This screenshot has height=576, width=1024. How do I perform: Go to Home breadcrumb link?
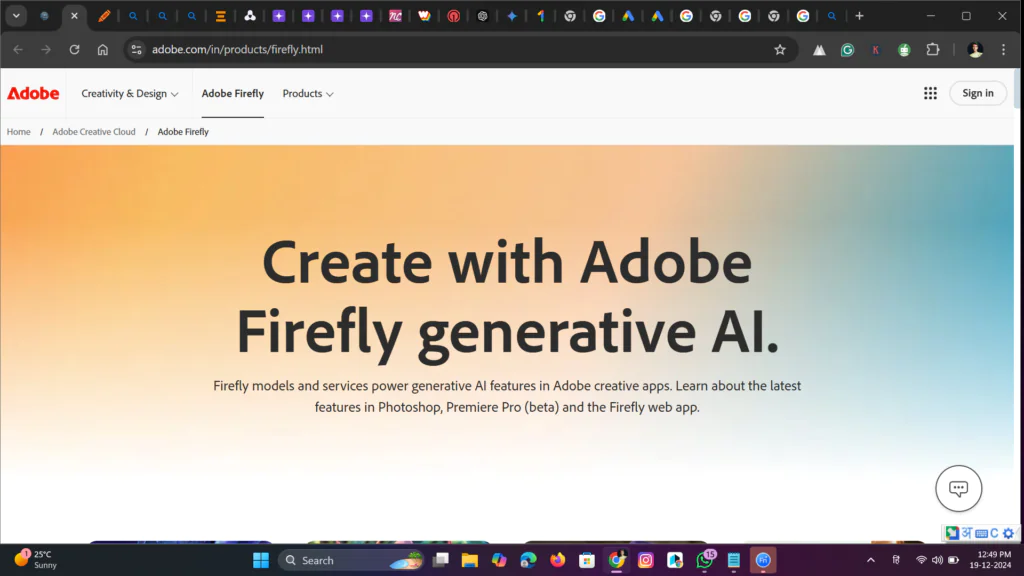click(x=18, y=132)
